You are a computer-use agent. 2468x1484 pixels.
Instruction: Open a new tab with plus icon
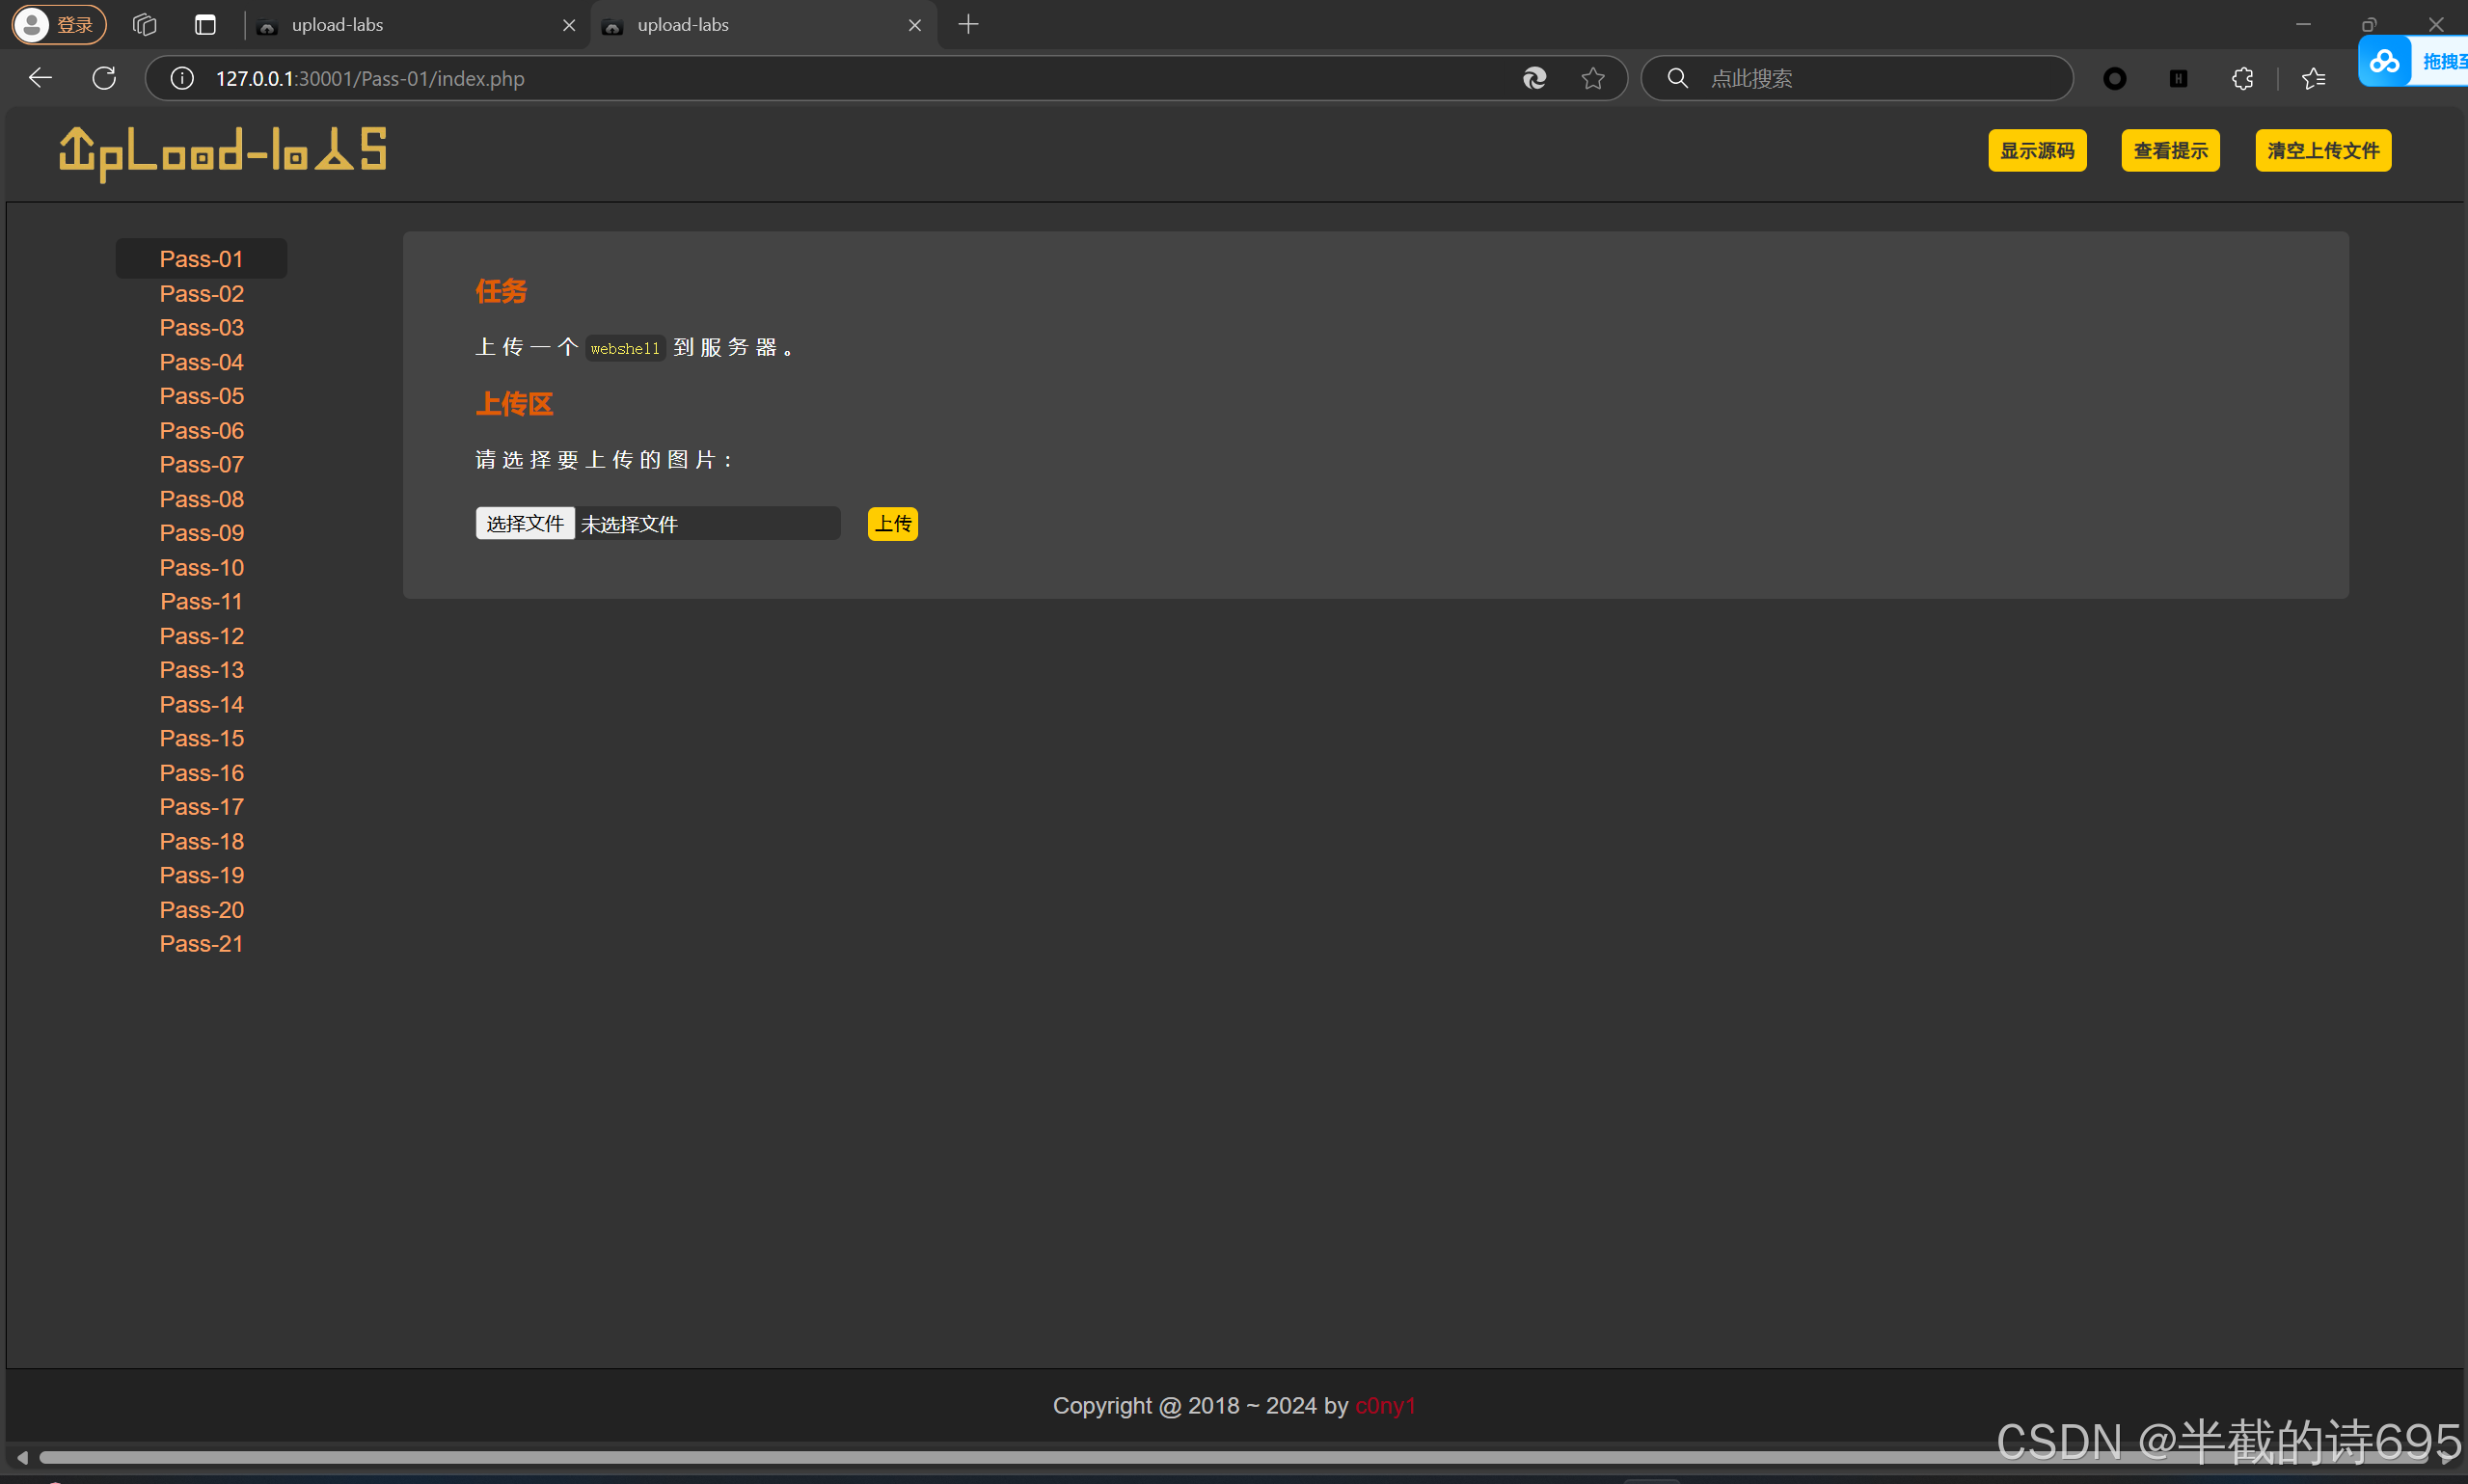pos(968,25)
